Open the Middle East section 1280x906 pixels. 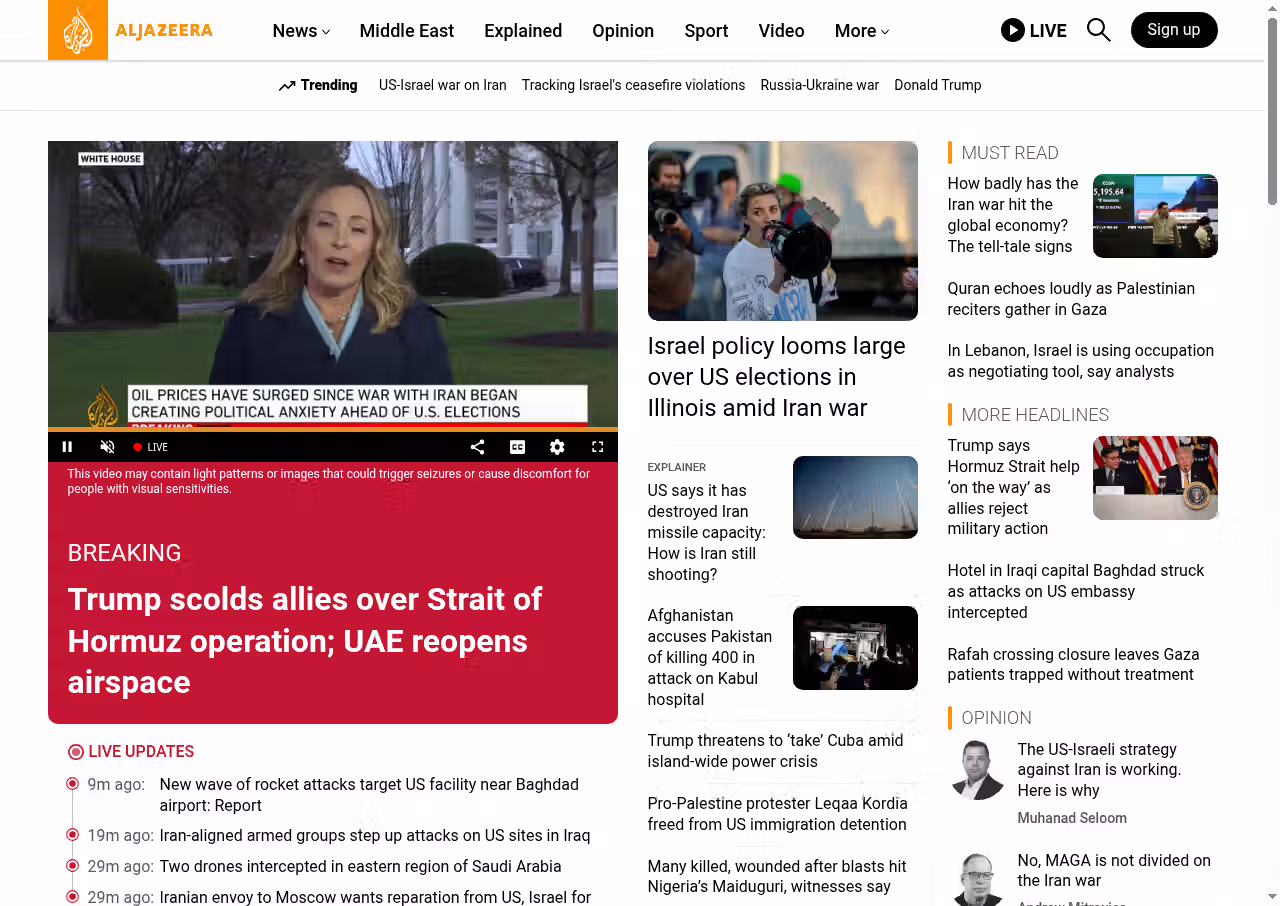[406, 31]
